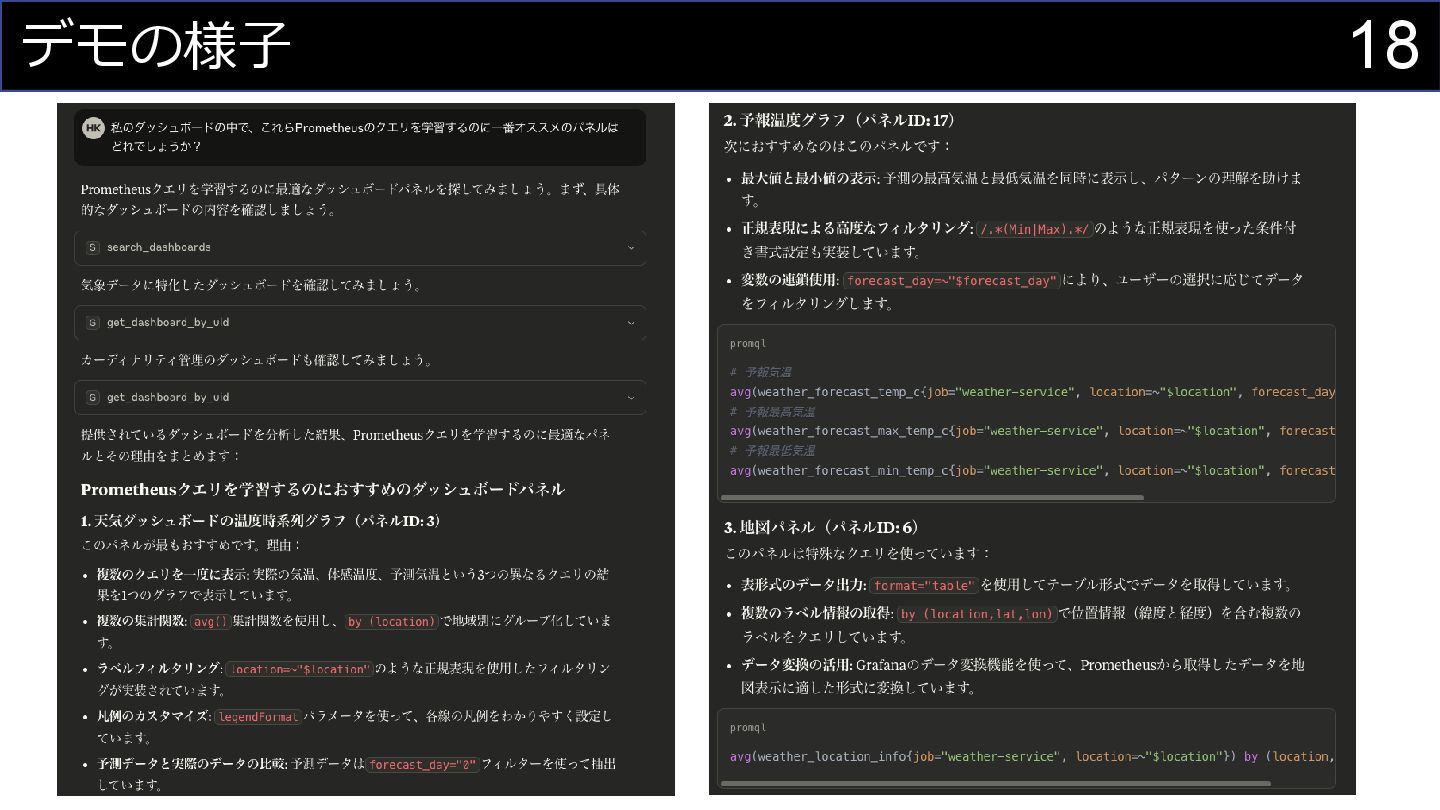This screenshot has width=1440, height=810.
Task: Click the inline code by (location)
Action: pos(392,621)
